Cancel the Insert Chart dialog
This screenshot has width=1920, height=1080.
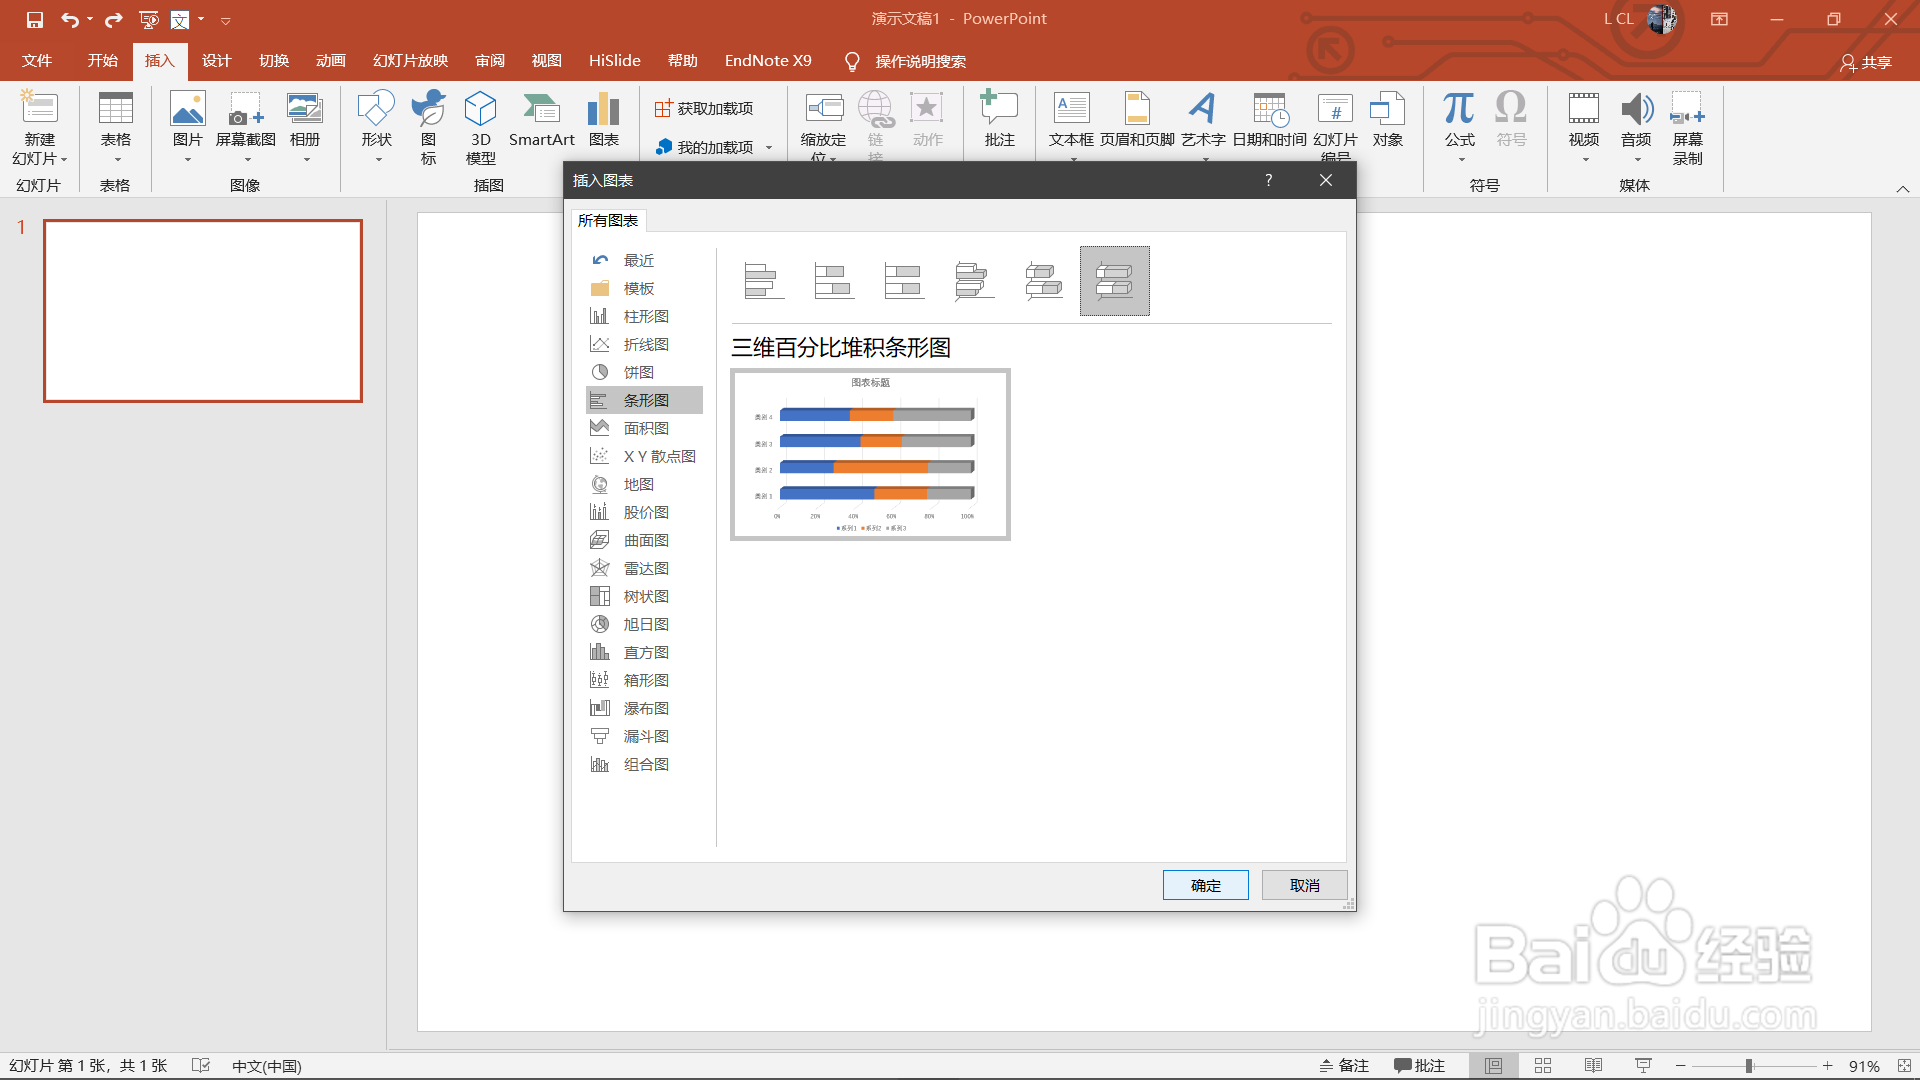pyautogui.click(x=1304, y=885)
